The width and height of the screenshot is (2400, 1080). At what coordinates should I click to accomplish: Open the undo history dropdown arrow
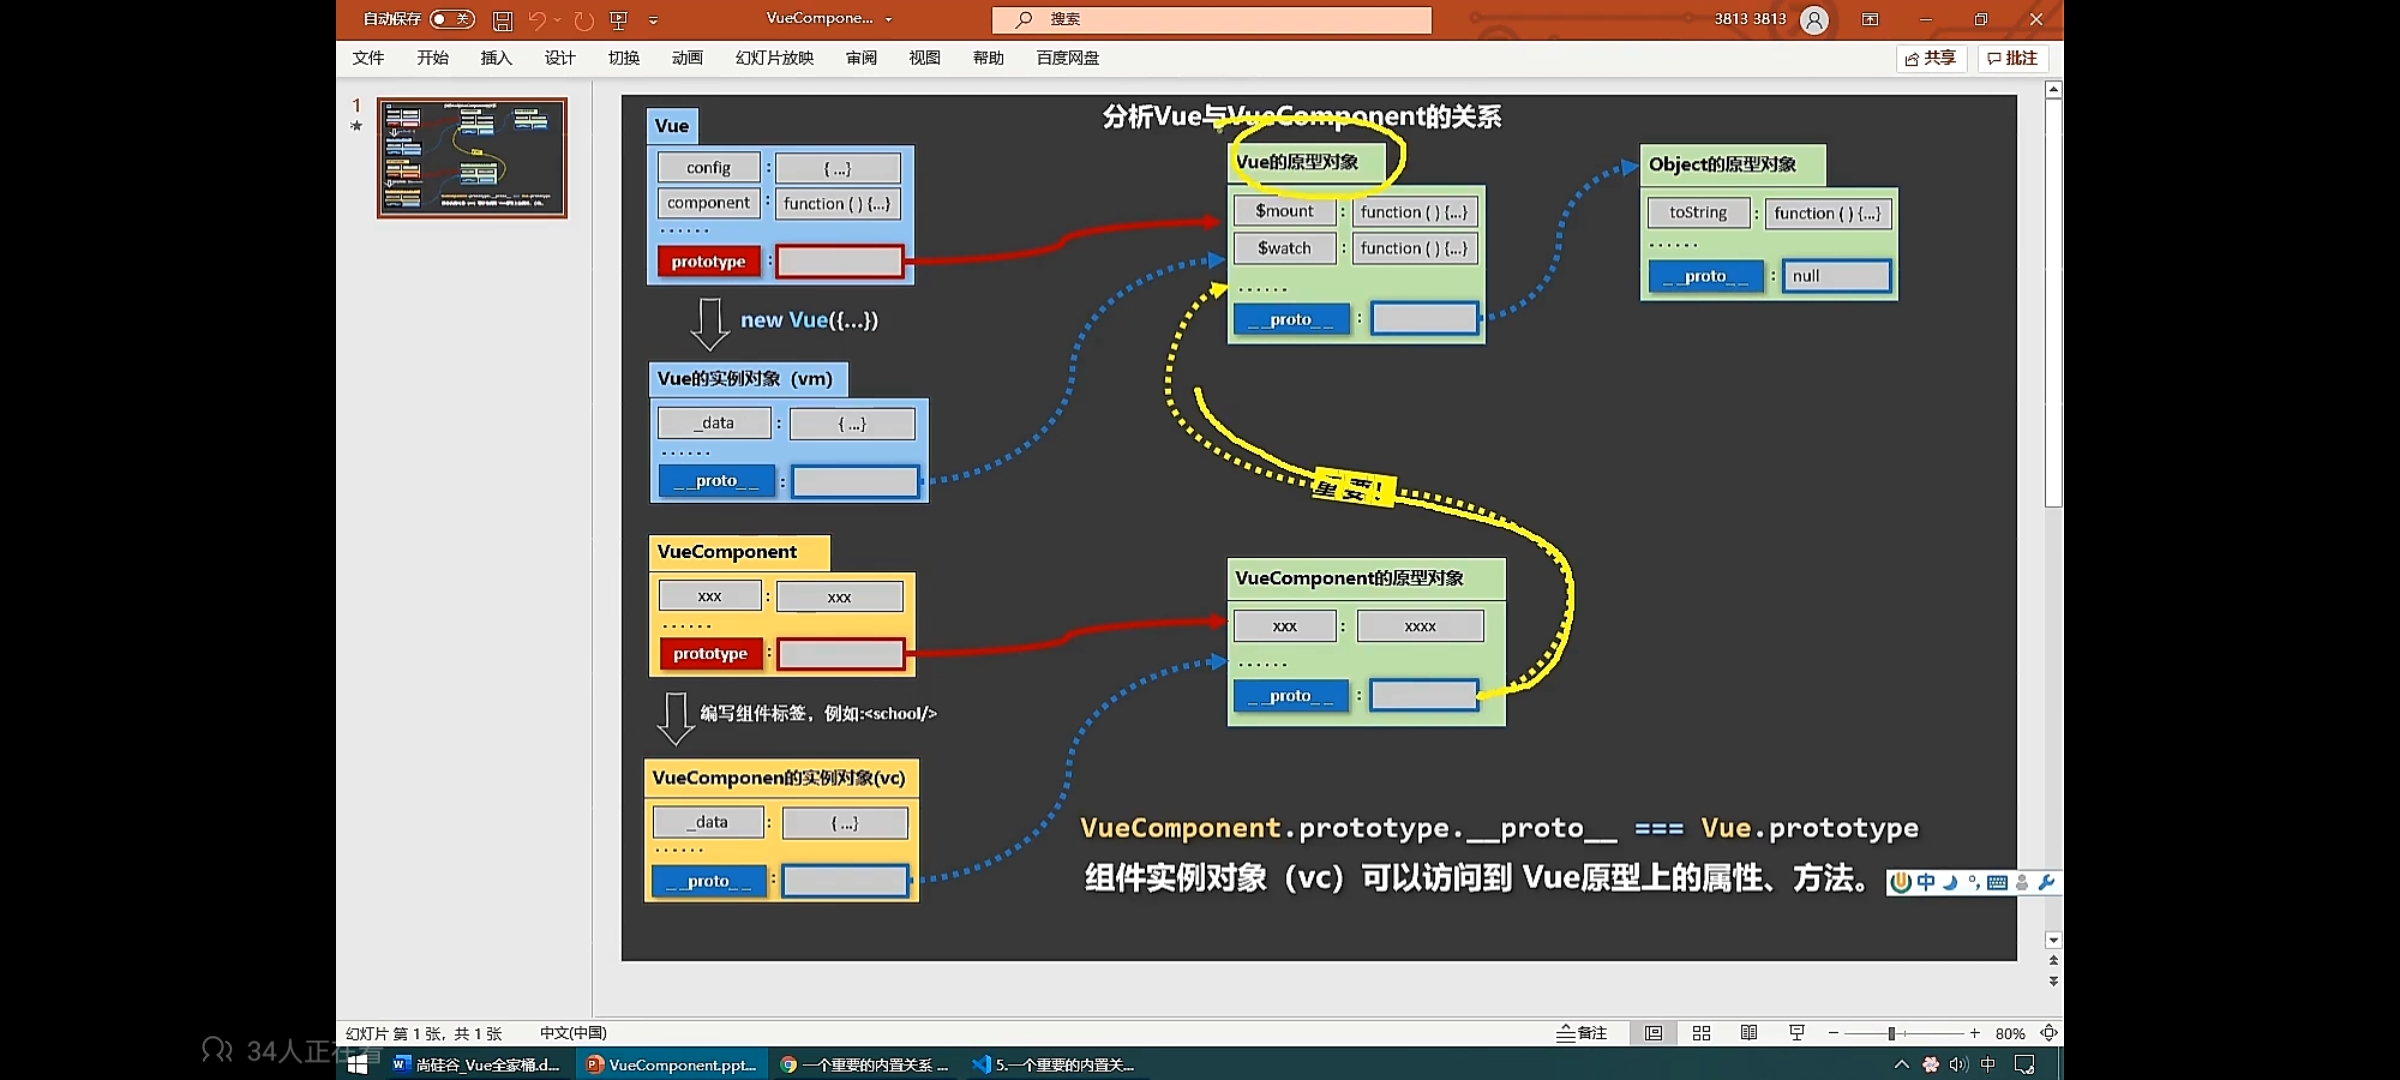point(558,20)
